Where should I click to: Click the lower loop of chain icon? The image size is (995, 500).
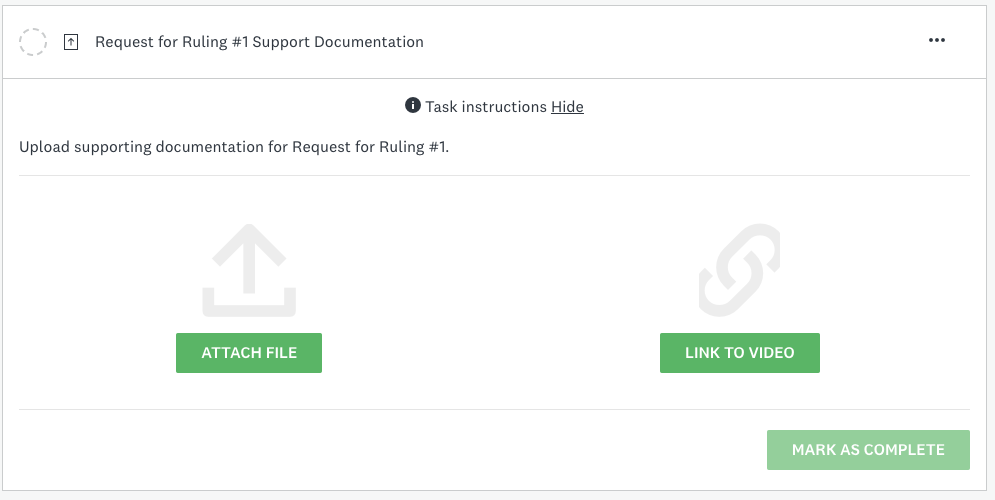[720, 291]
